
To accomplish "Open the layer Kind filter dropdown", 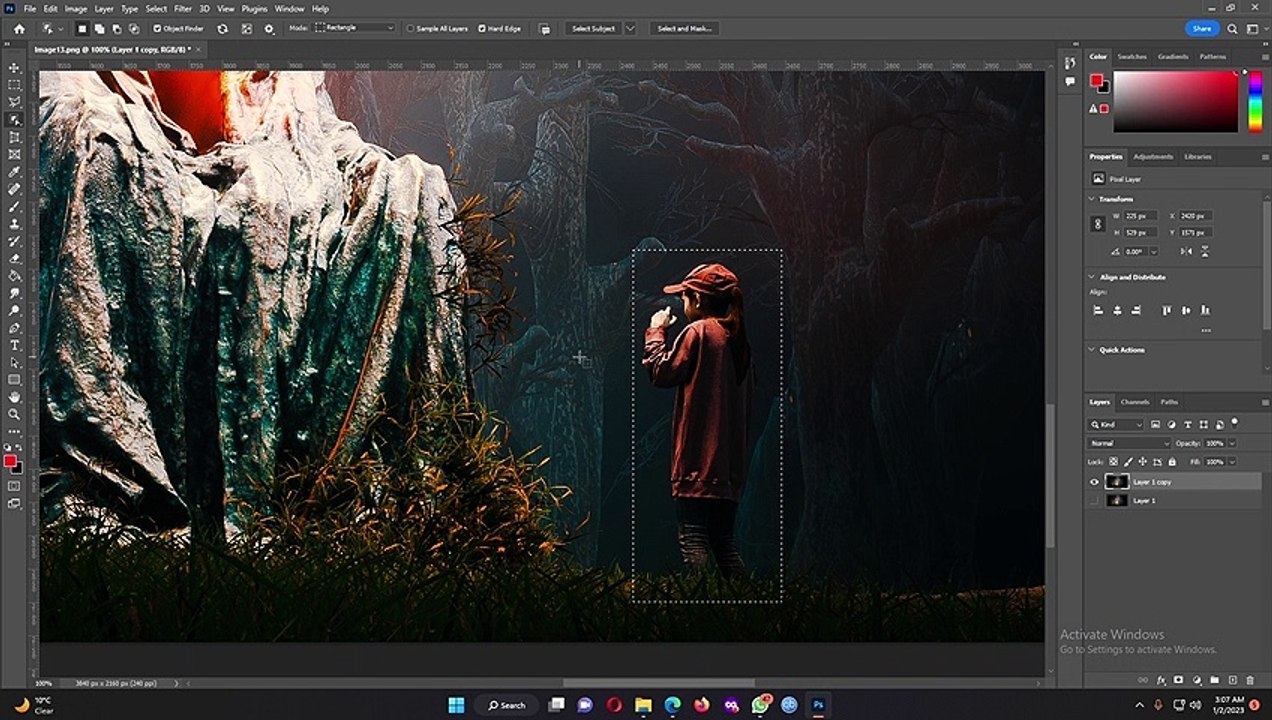I will click(x=1116, y=425).
